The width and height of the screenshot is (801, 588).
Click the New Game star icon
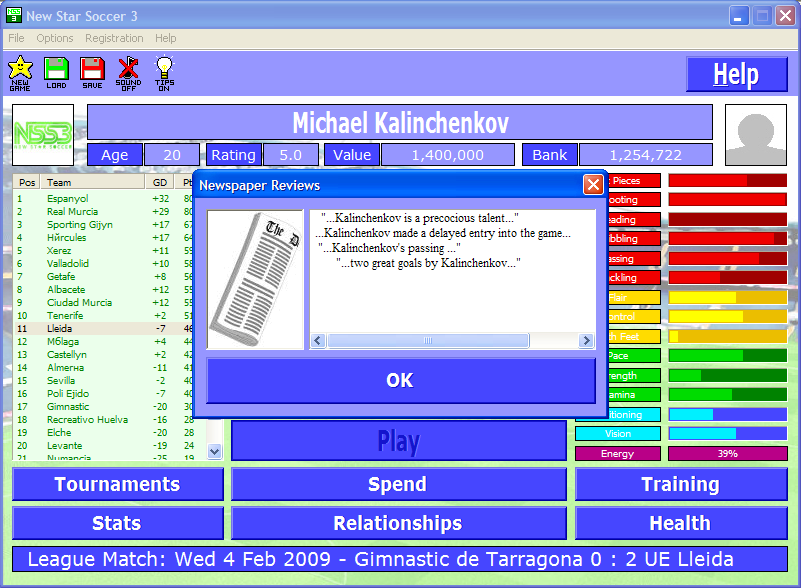click(20, 73)
